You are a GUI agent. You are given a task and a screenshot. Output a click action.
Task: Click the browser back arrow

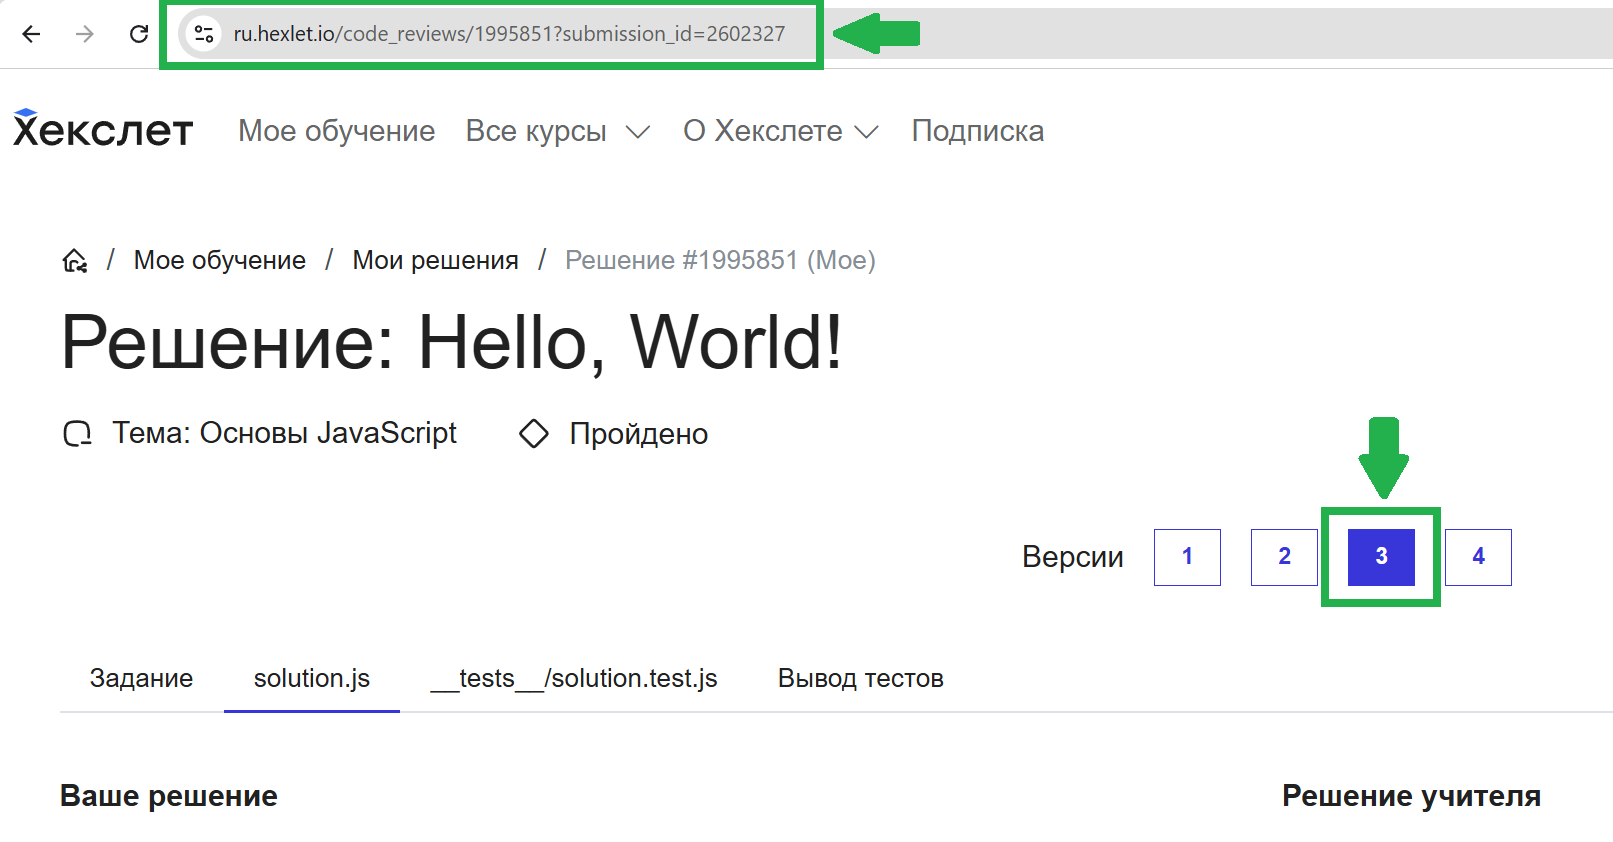coord(32,34)
